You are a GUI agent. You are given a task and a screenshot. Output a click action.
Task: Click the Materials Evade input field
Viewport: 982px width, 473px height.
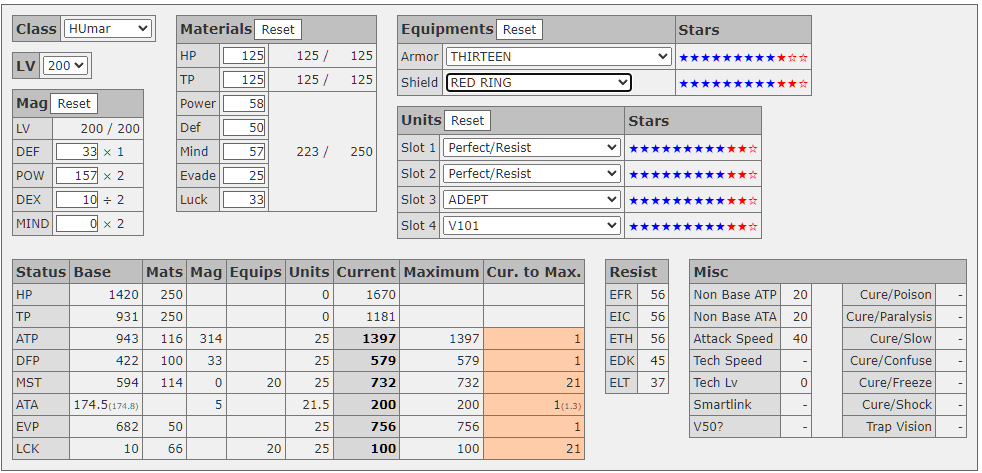point(244,175)
